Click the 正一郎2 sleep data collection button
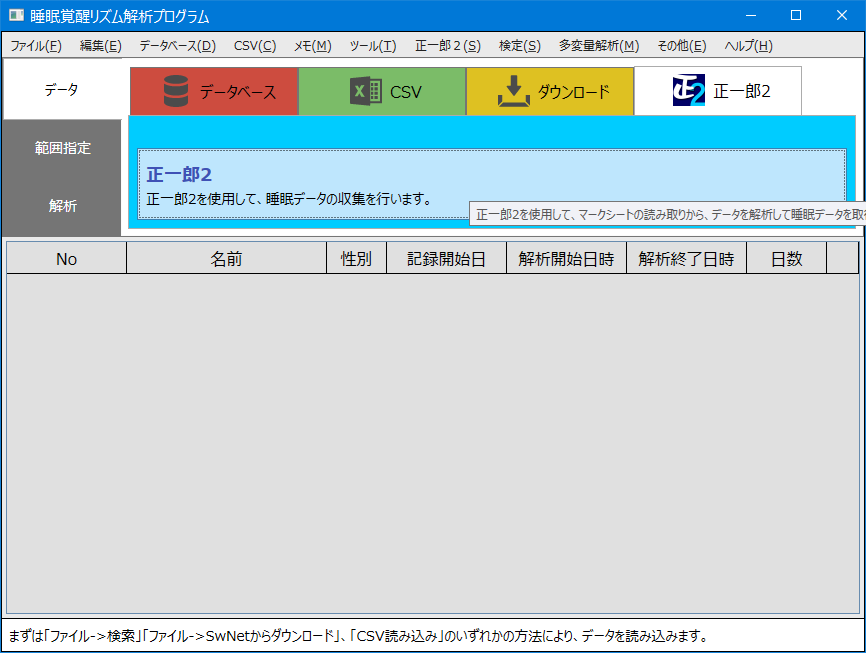The width and height of the screenshot is (866, 653). tap(492, 184)
